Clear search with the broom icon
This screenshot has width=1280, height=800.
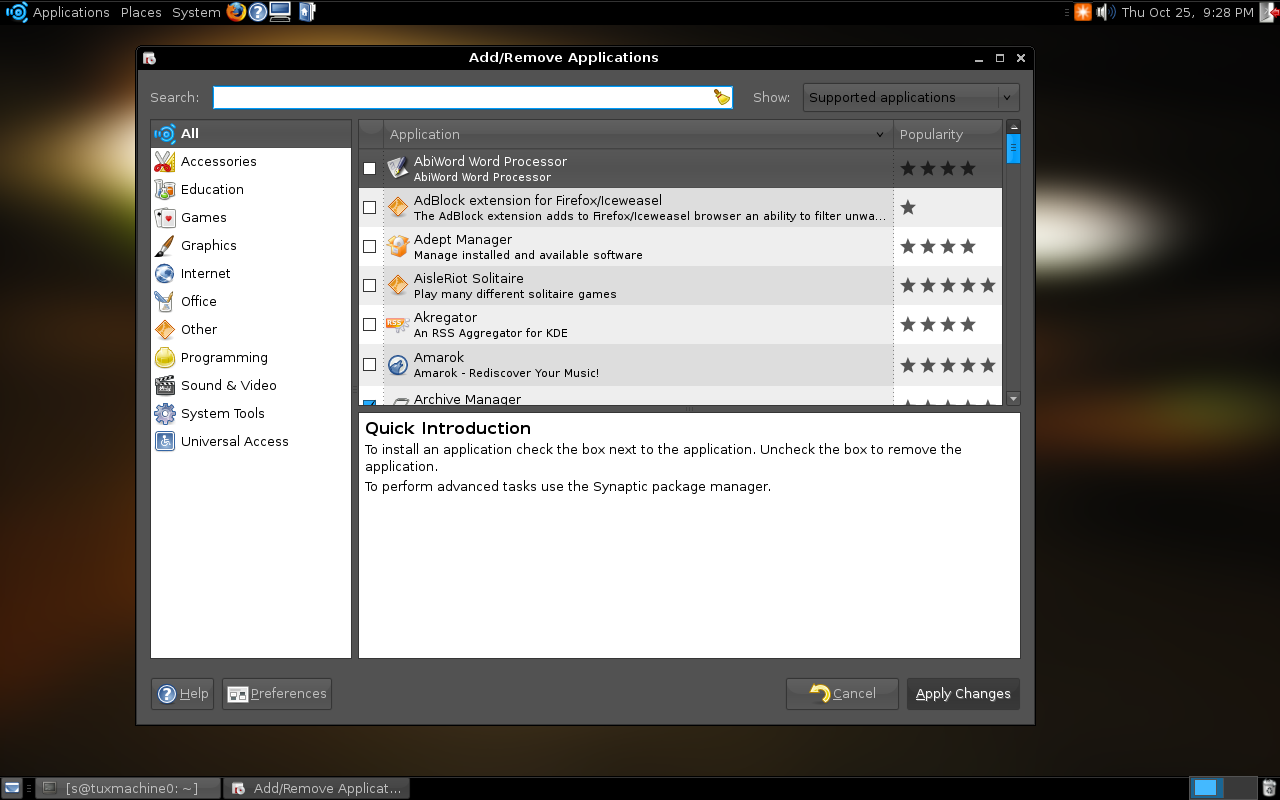pos(722,97)
